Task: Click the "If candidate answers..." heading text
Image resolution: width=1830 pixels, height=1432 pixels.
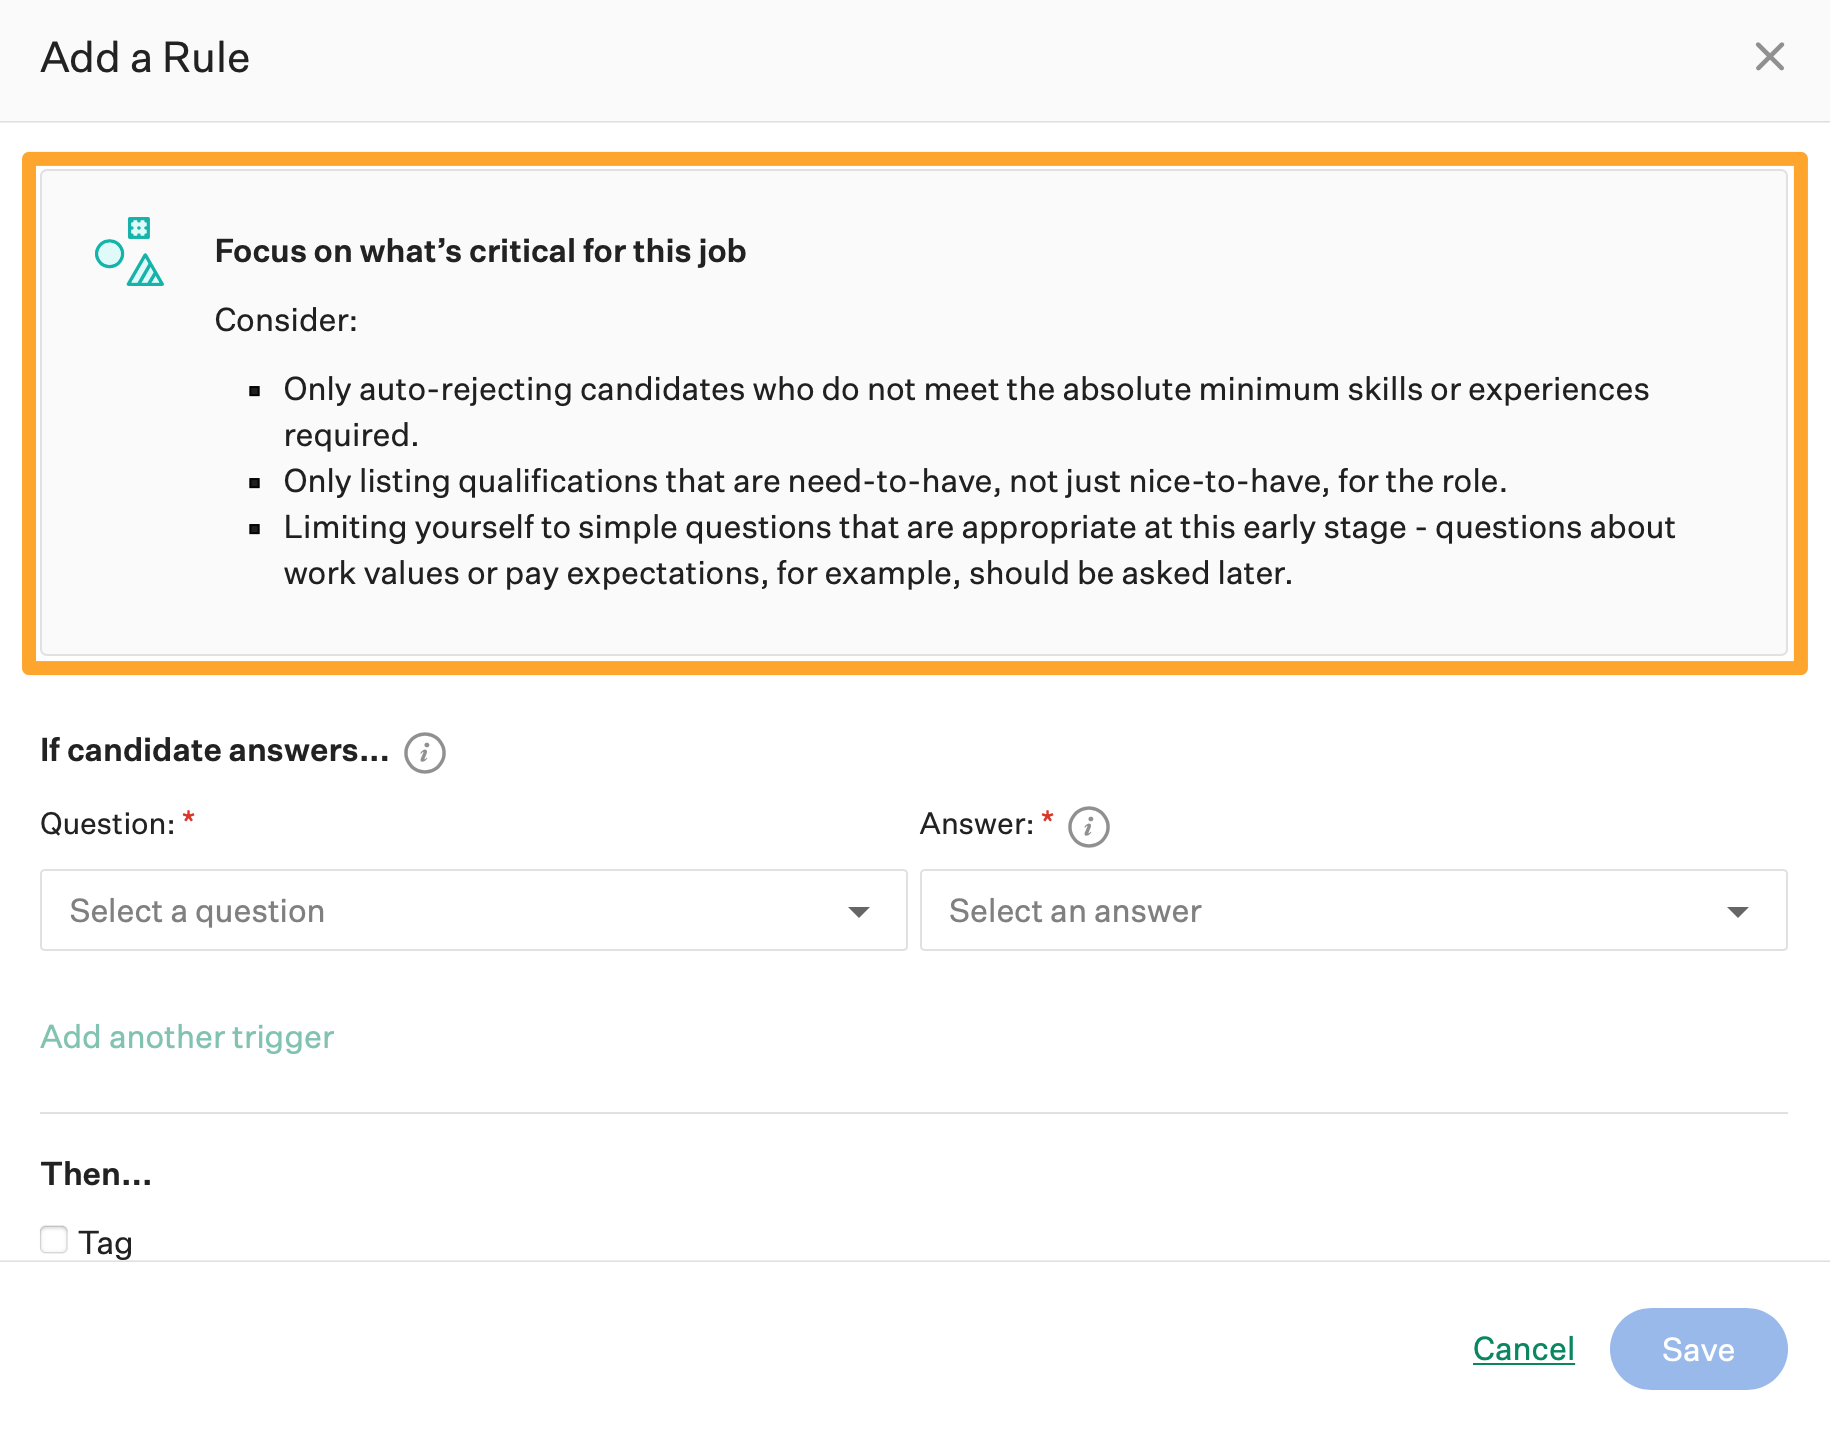Action: click(214, 750)
